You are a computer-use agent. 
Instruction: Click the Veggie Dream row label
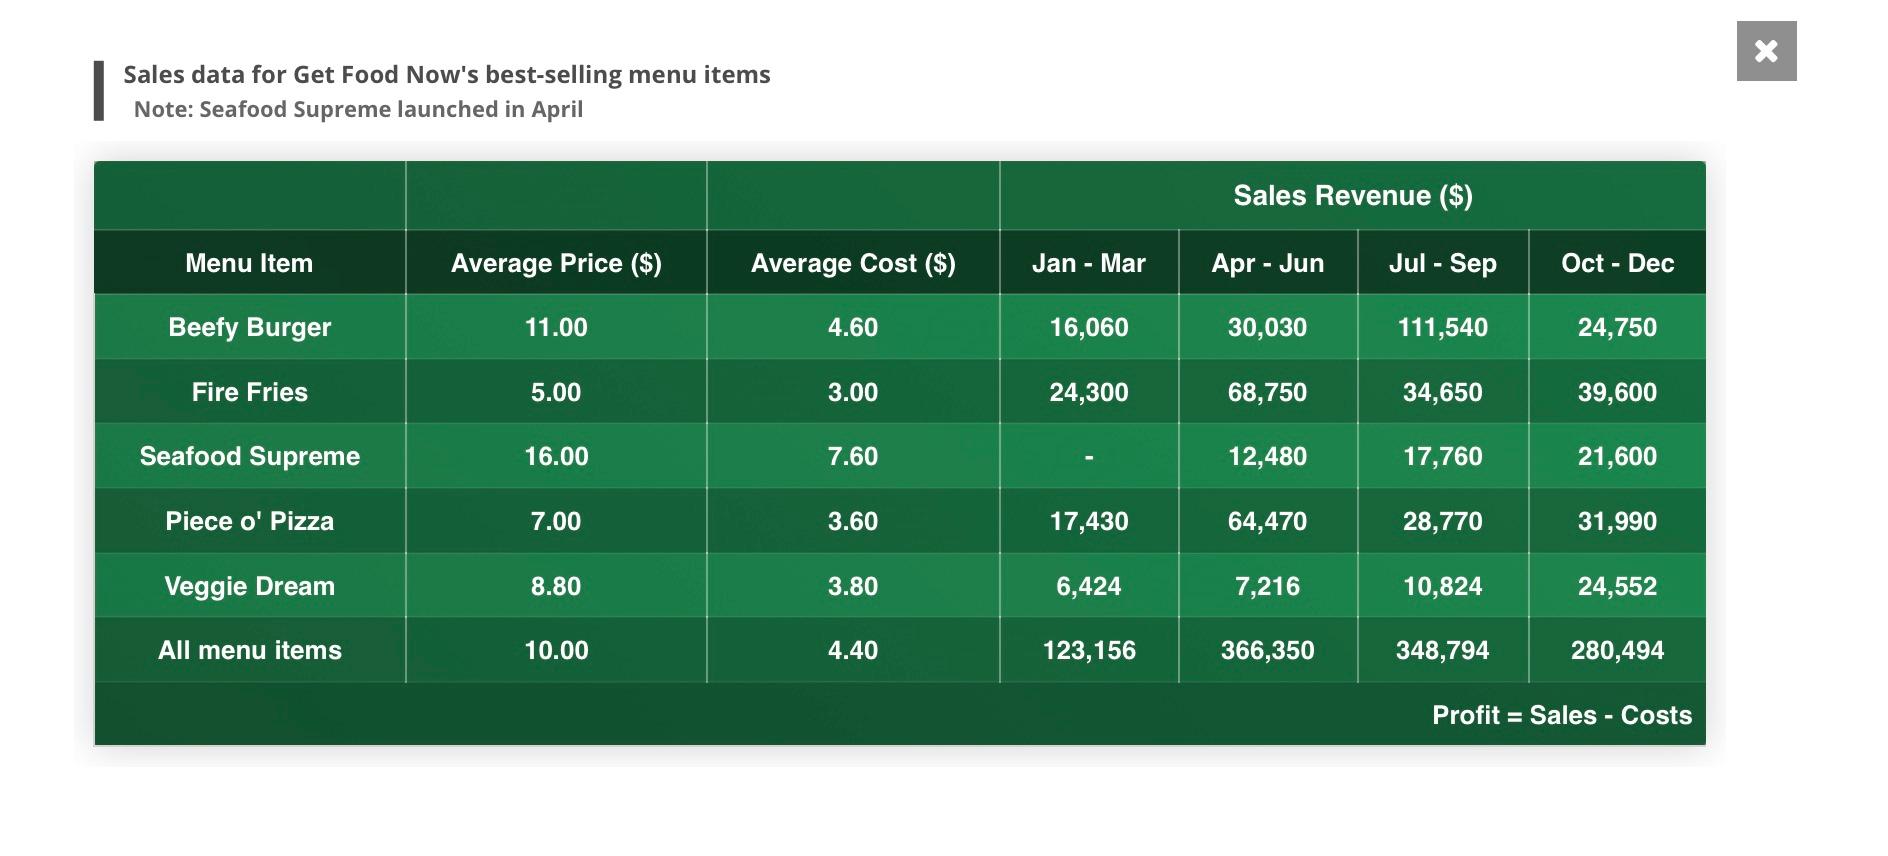point(249,586)
